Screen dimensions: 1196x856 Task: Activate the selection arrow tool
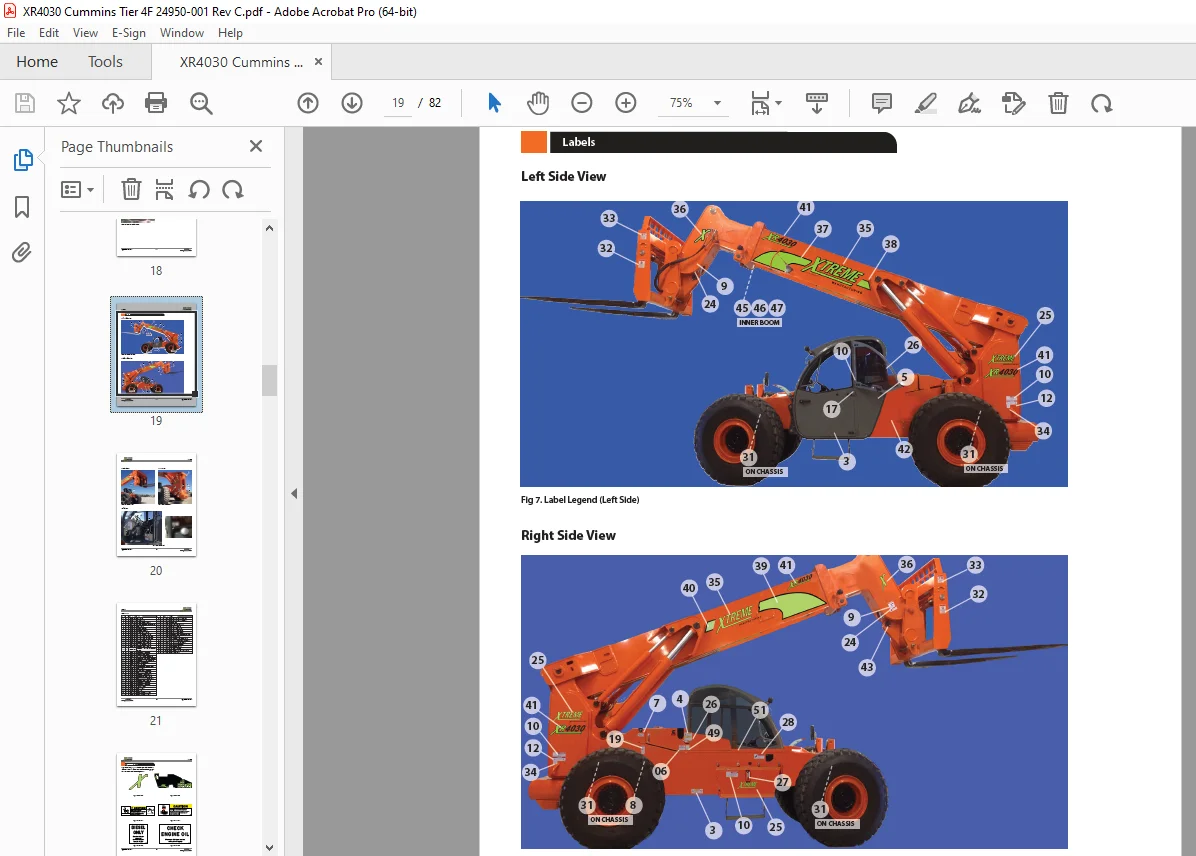[494, 103]
